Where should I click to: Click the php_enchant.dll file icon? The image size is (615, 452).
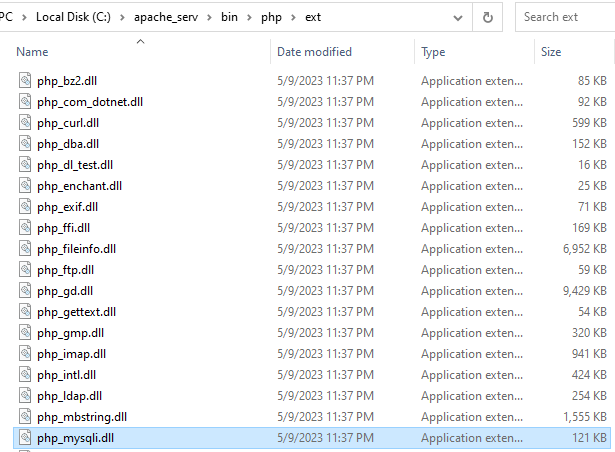click(x=25, y=185)
